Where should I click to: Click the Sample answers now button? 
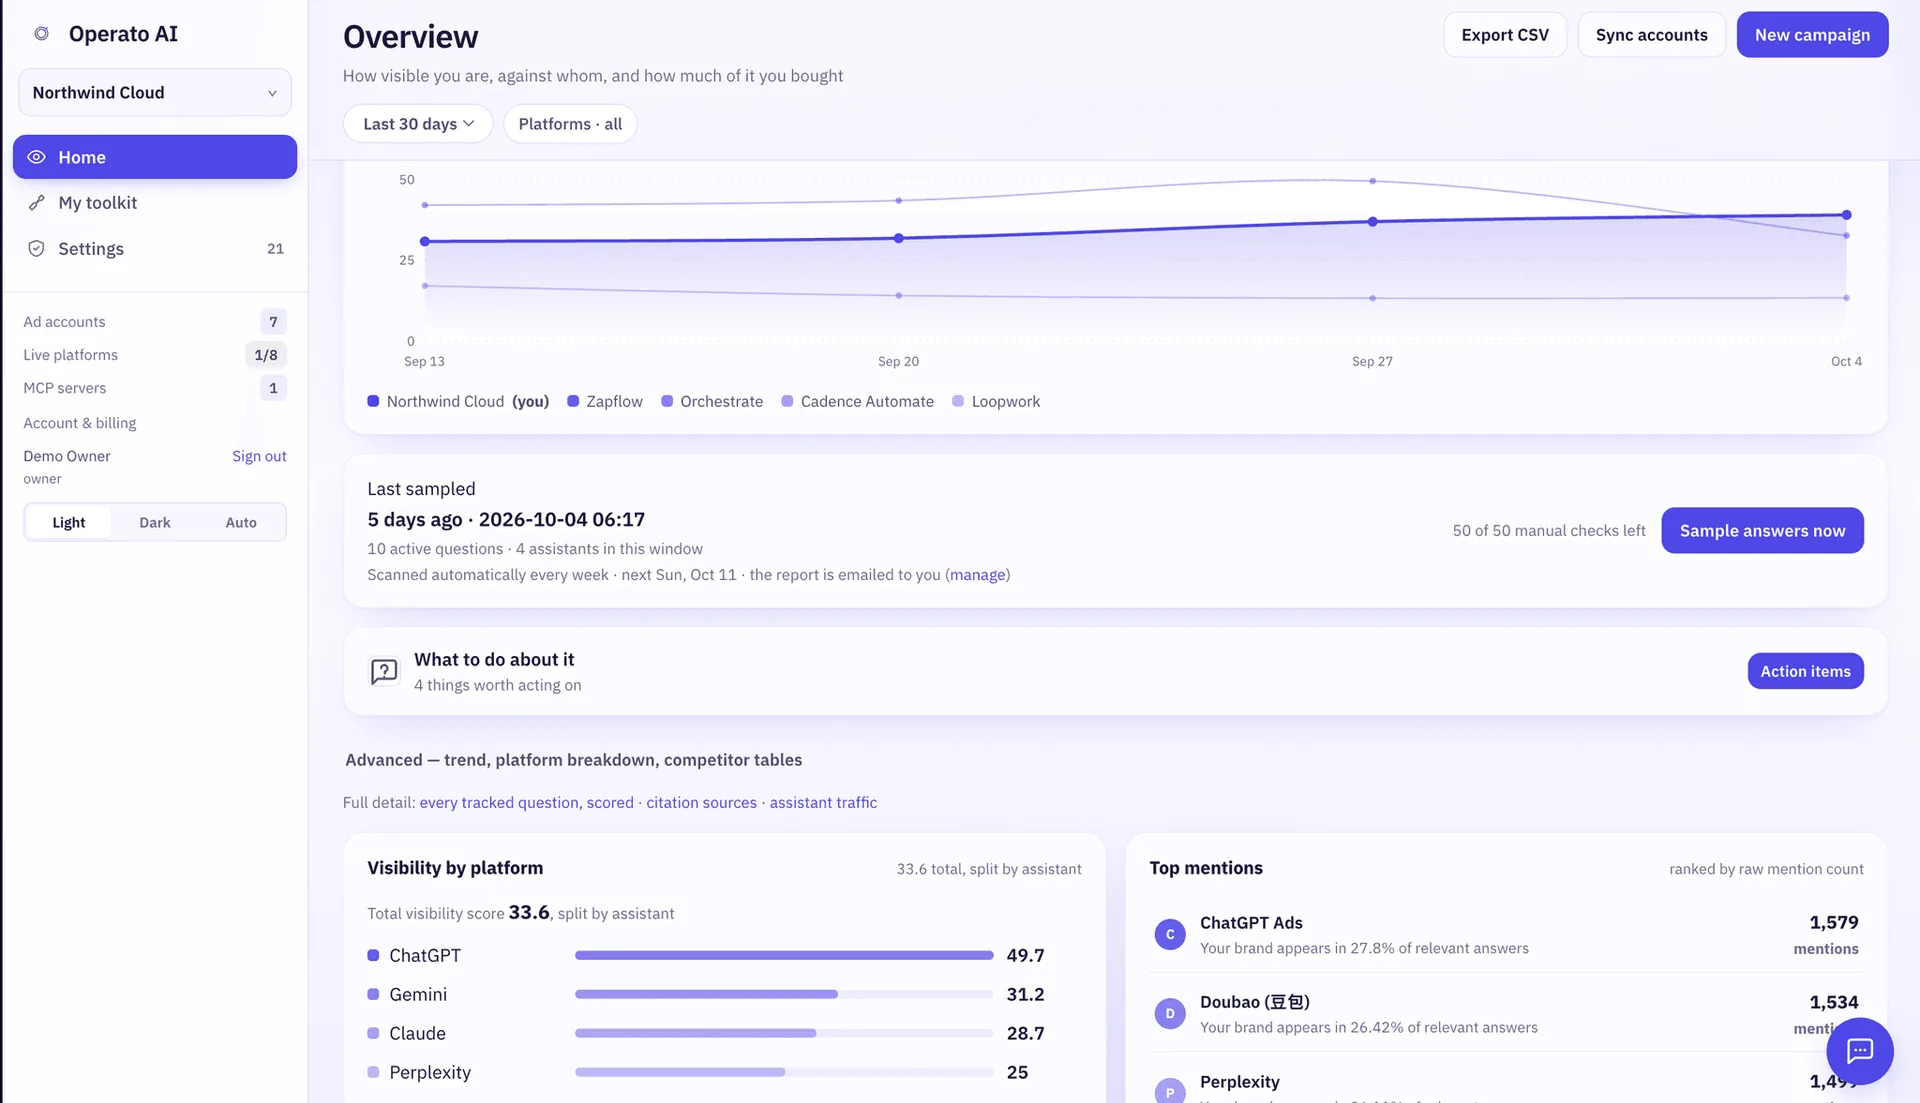point(1762,530)
